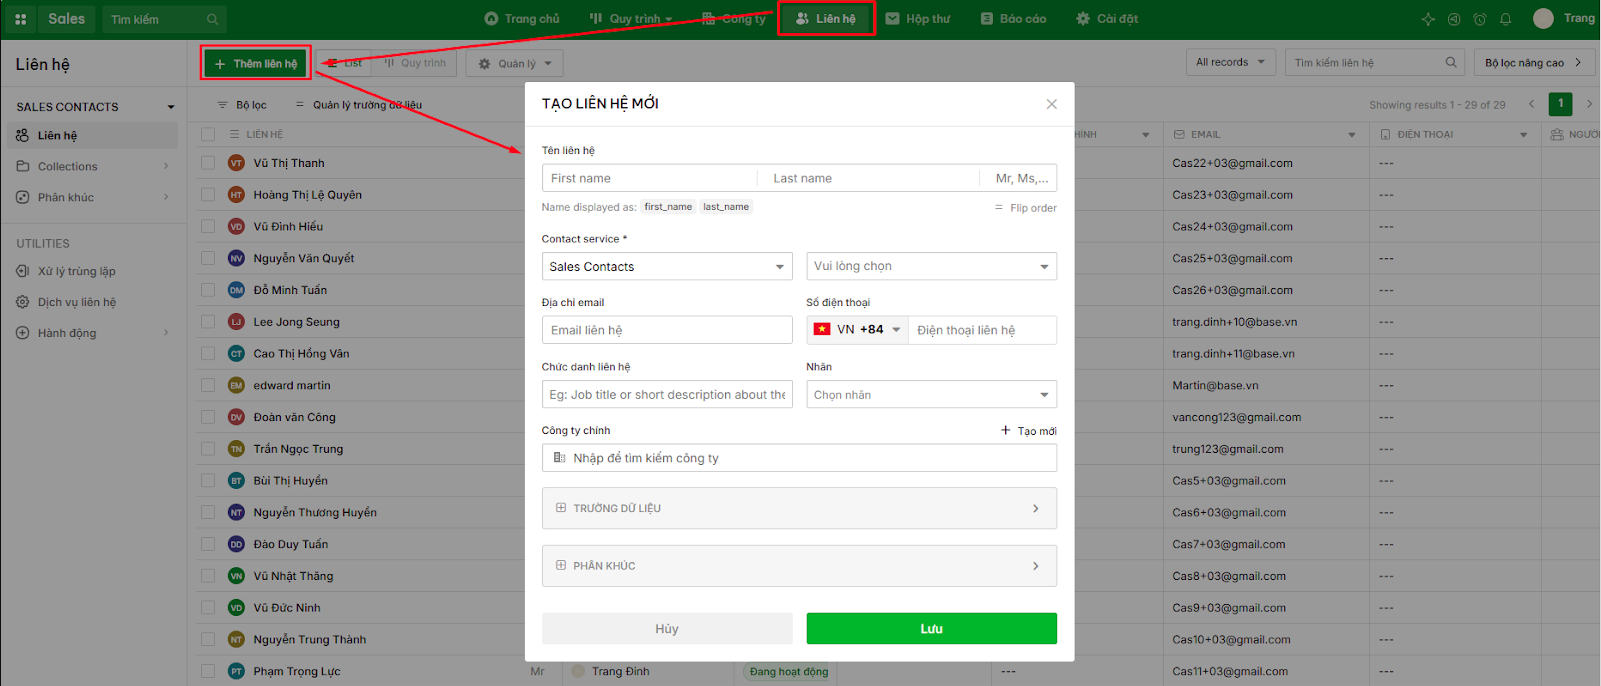Screen dimensions: 1601x686
Task: Click the green Lưu save button
Action: pyautogui.click(x=931, y=629)
